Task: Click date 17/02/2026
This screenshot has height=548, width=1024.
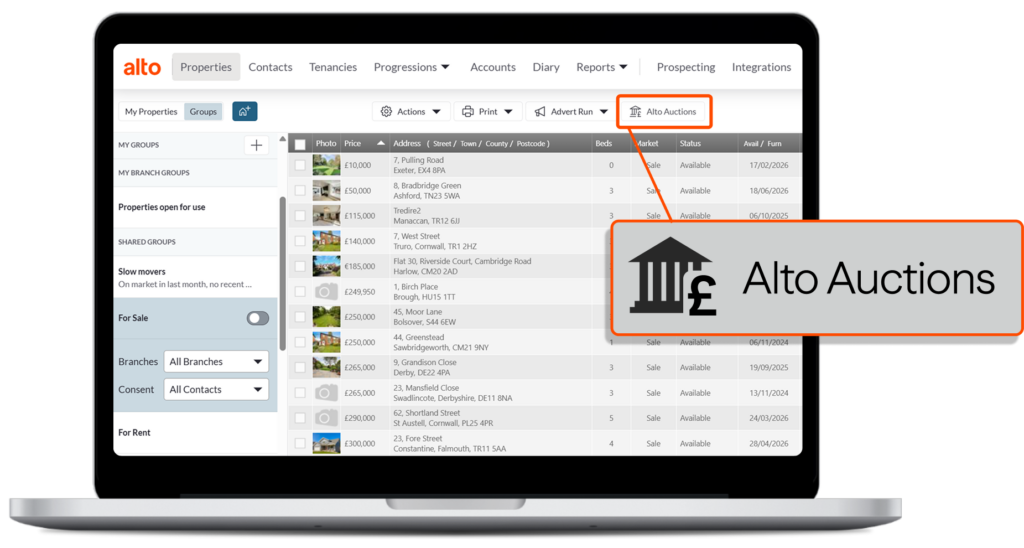Action: point(769,165)
